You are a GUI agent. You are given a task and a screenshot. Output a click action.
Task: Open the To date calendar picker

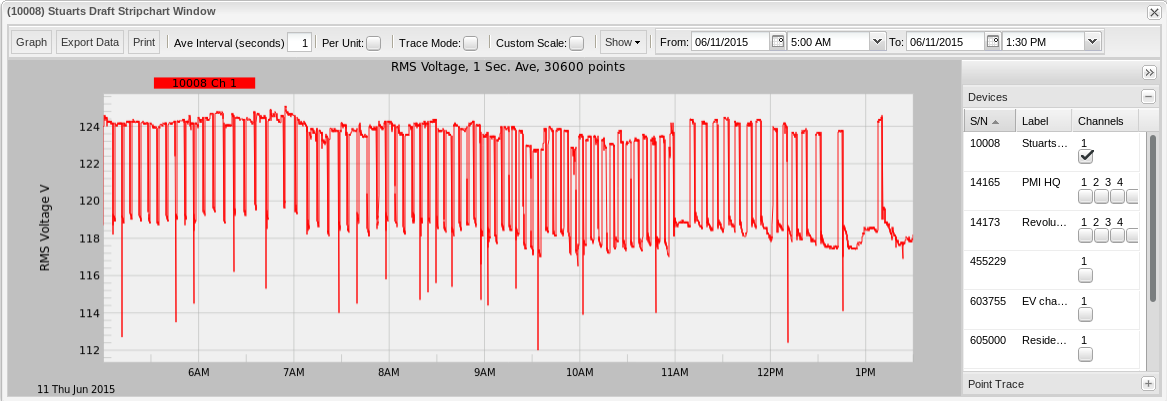992,42
